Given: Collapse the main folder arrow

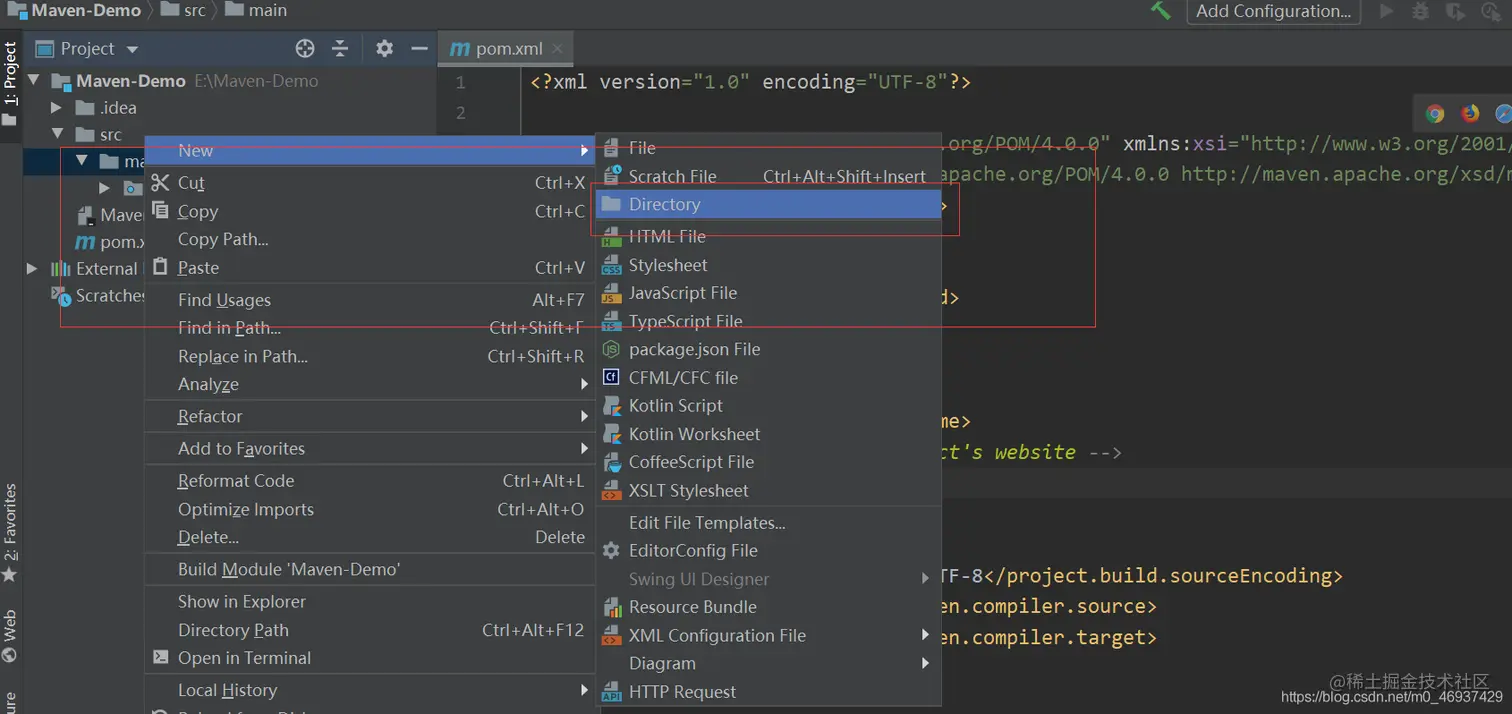Looking at the screenshot, I should coord(81,161).
